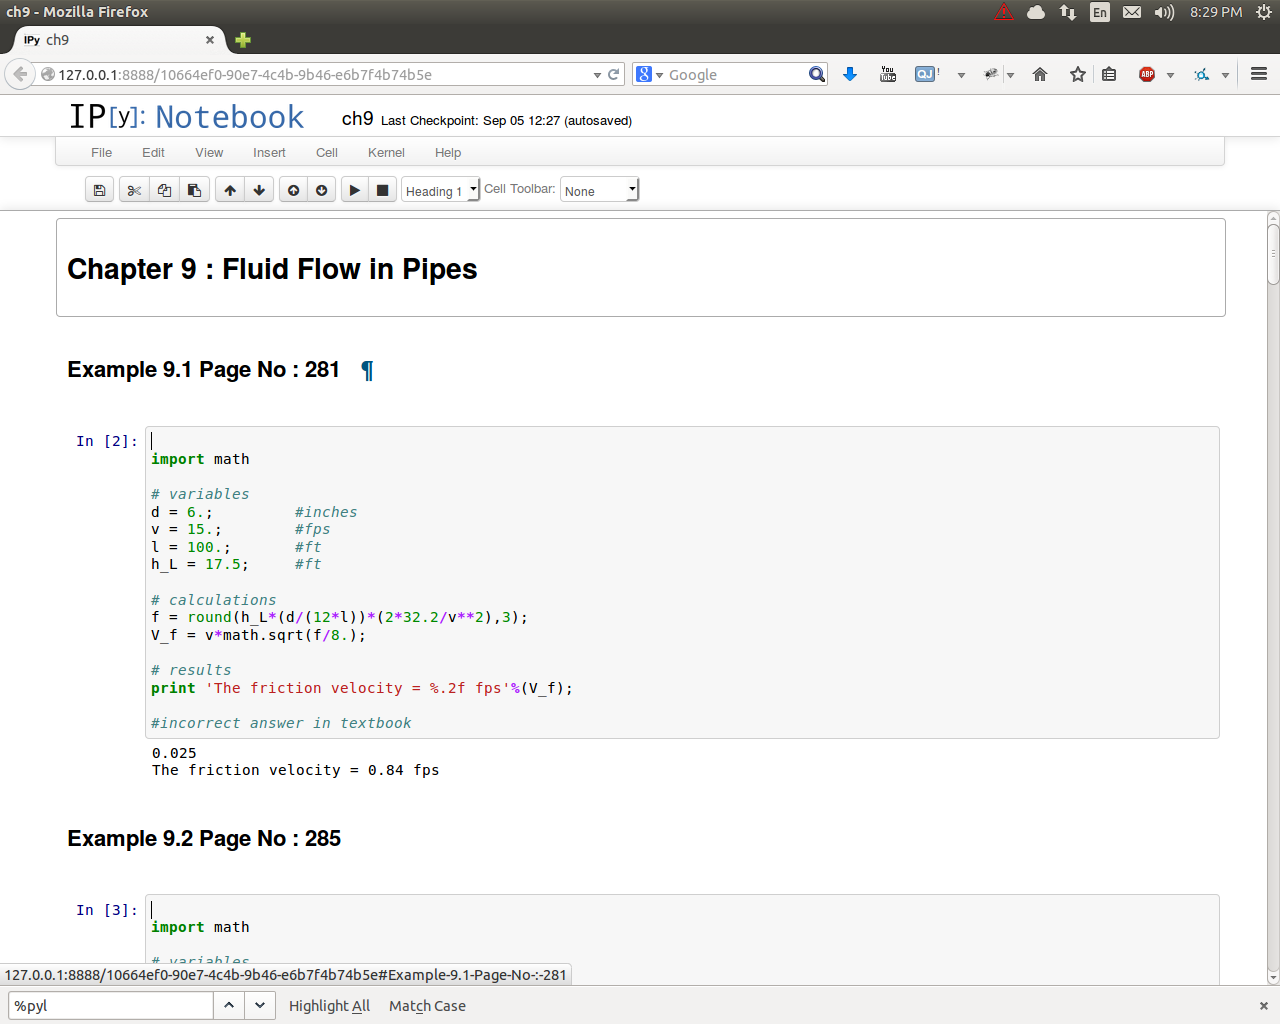Copy the selected cell
The width and height of the screenshot is (1280, 1024).
click(x=164, y=190)
